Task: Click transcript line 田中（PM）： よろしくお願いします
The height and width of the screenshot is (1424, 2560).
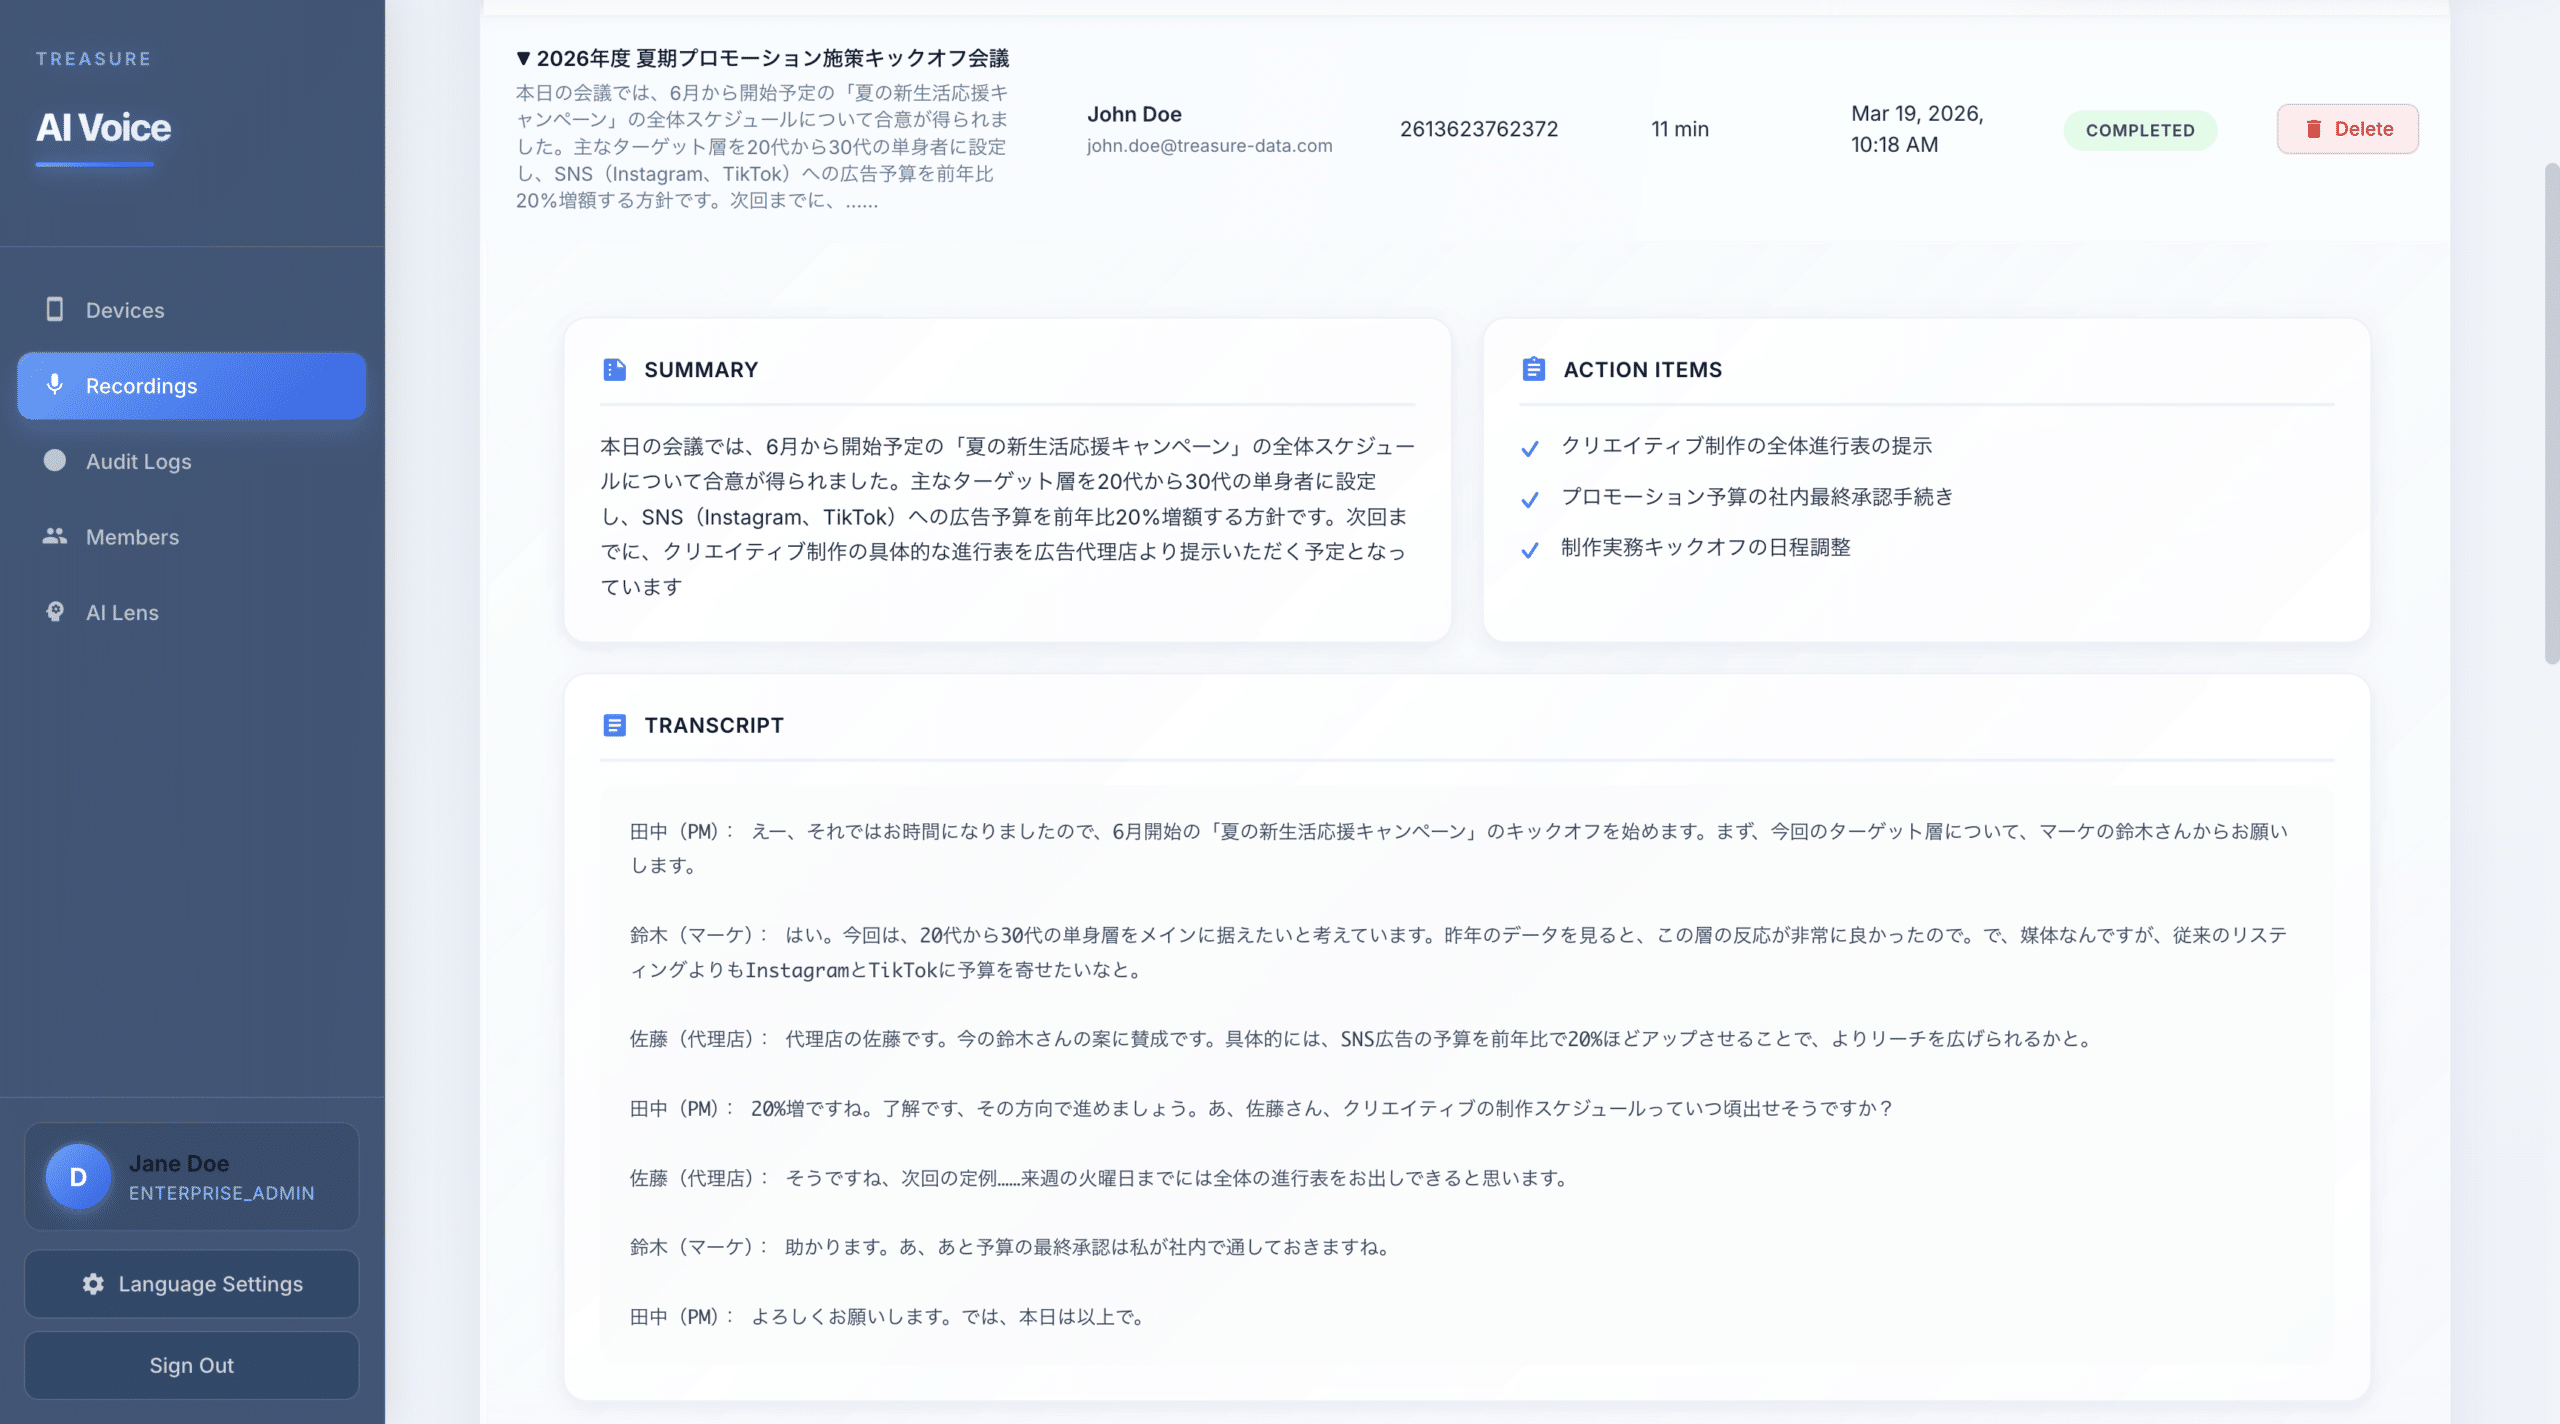Action: coord(889,1317)
